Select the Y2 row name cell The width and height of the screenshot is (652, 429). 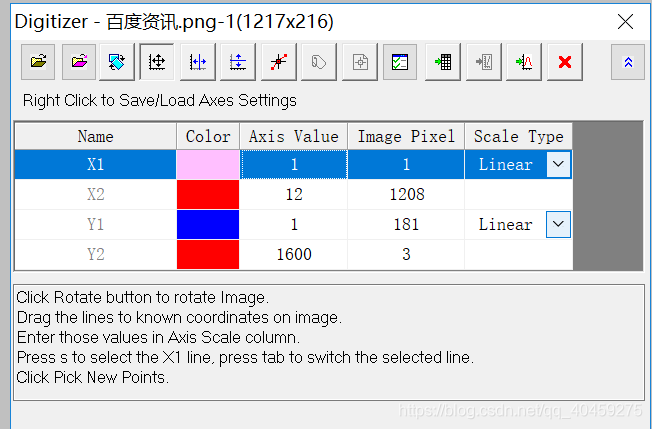click(x=96, y=254)
